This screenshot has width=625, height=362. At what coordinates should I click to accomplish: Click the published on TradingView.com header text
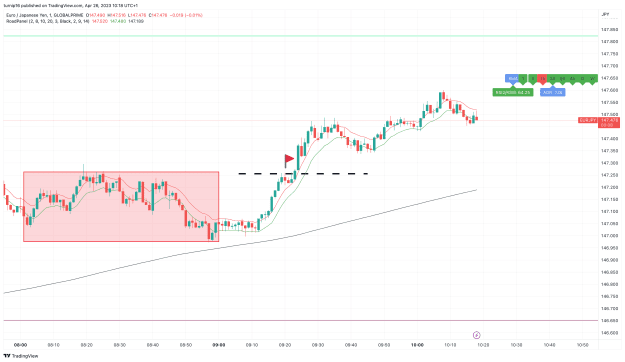pyautogui.click(x=70, y=6)
